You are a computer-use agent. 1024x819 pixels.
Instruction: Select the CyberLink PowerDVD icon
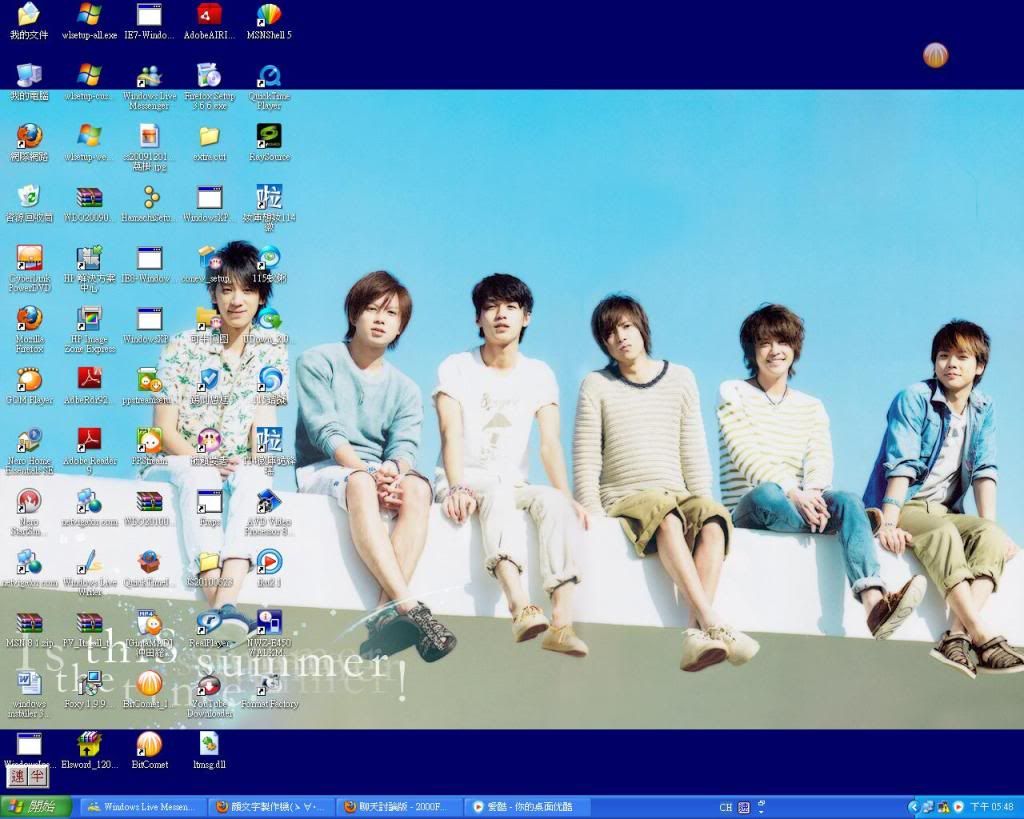pos(29,259)
